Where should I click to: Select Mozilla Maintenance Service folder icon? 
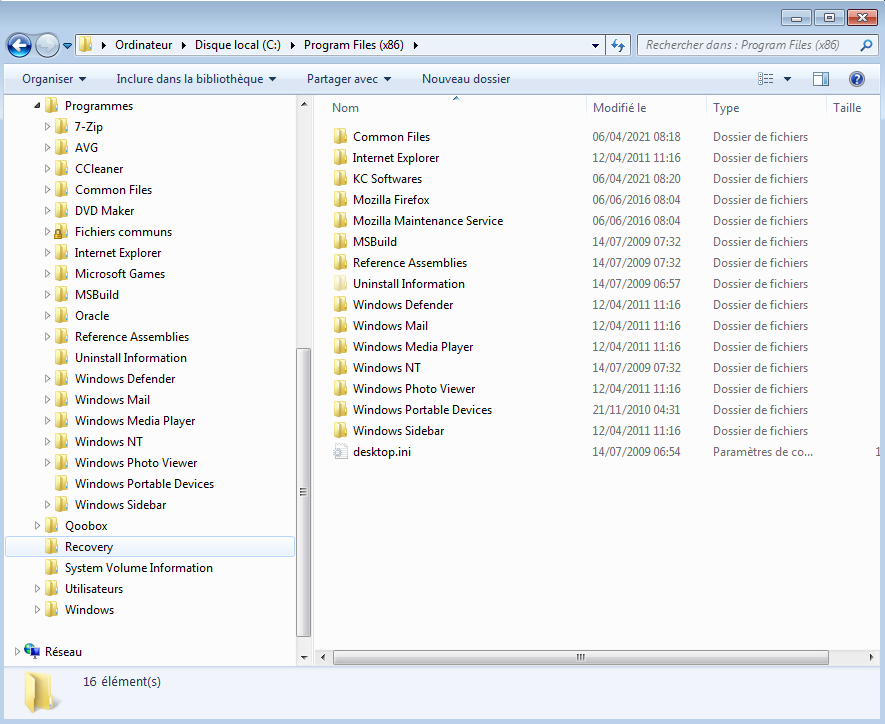[x=340, y=220]
